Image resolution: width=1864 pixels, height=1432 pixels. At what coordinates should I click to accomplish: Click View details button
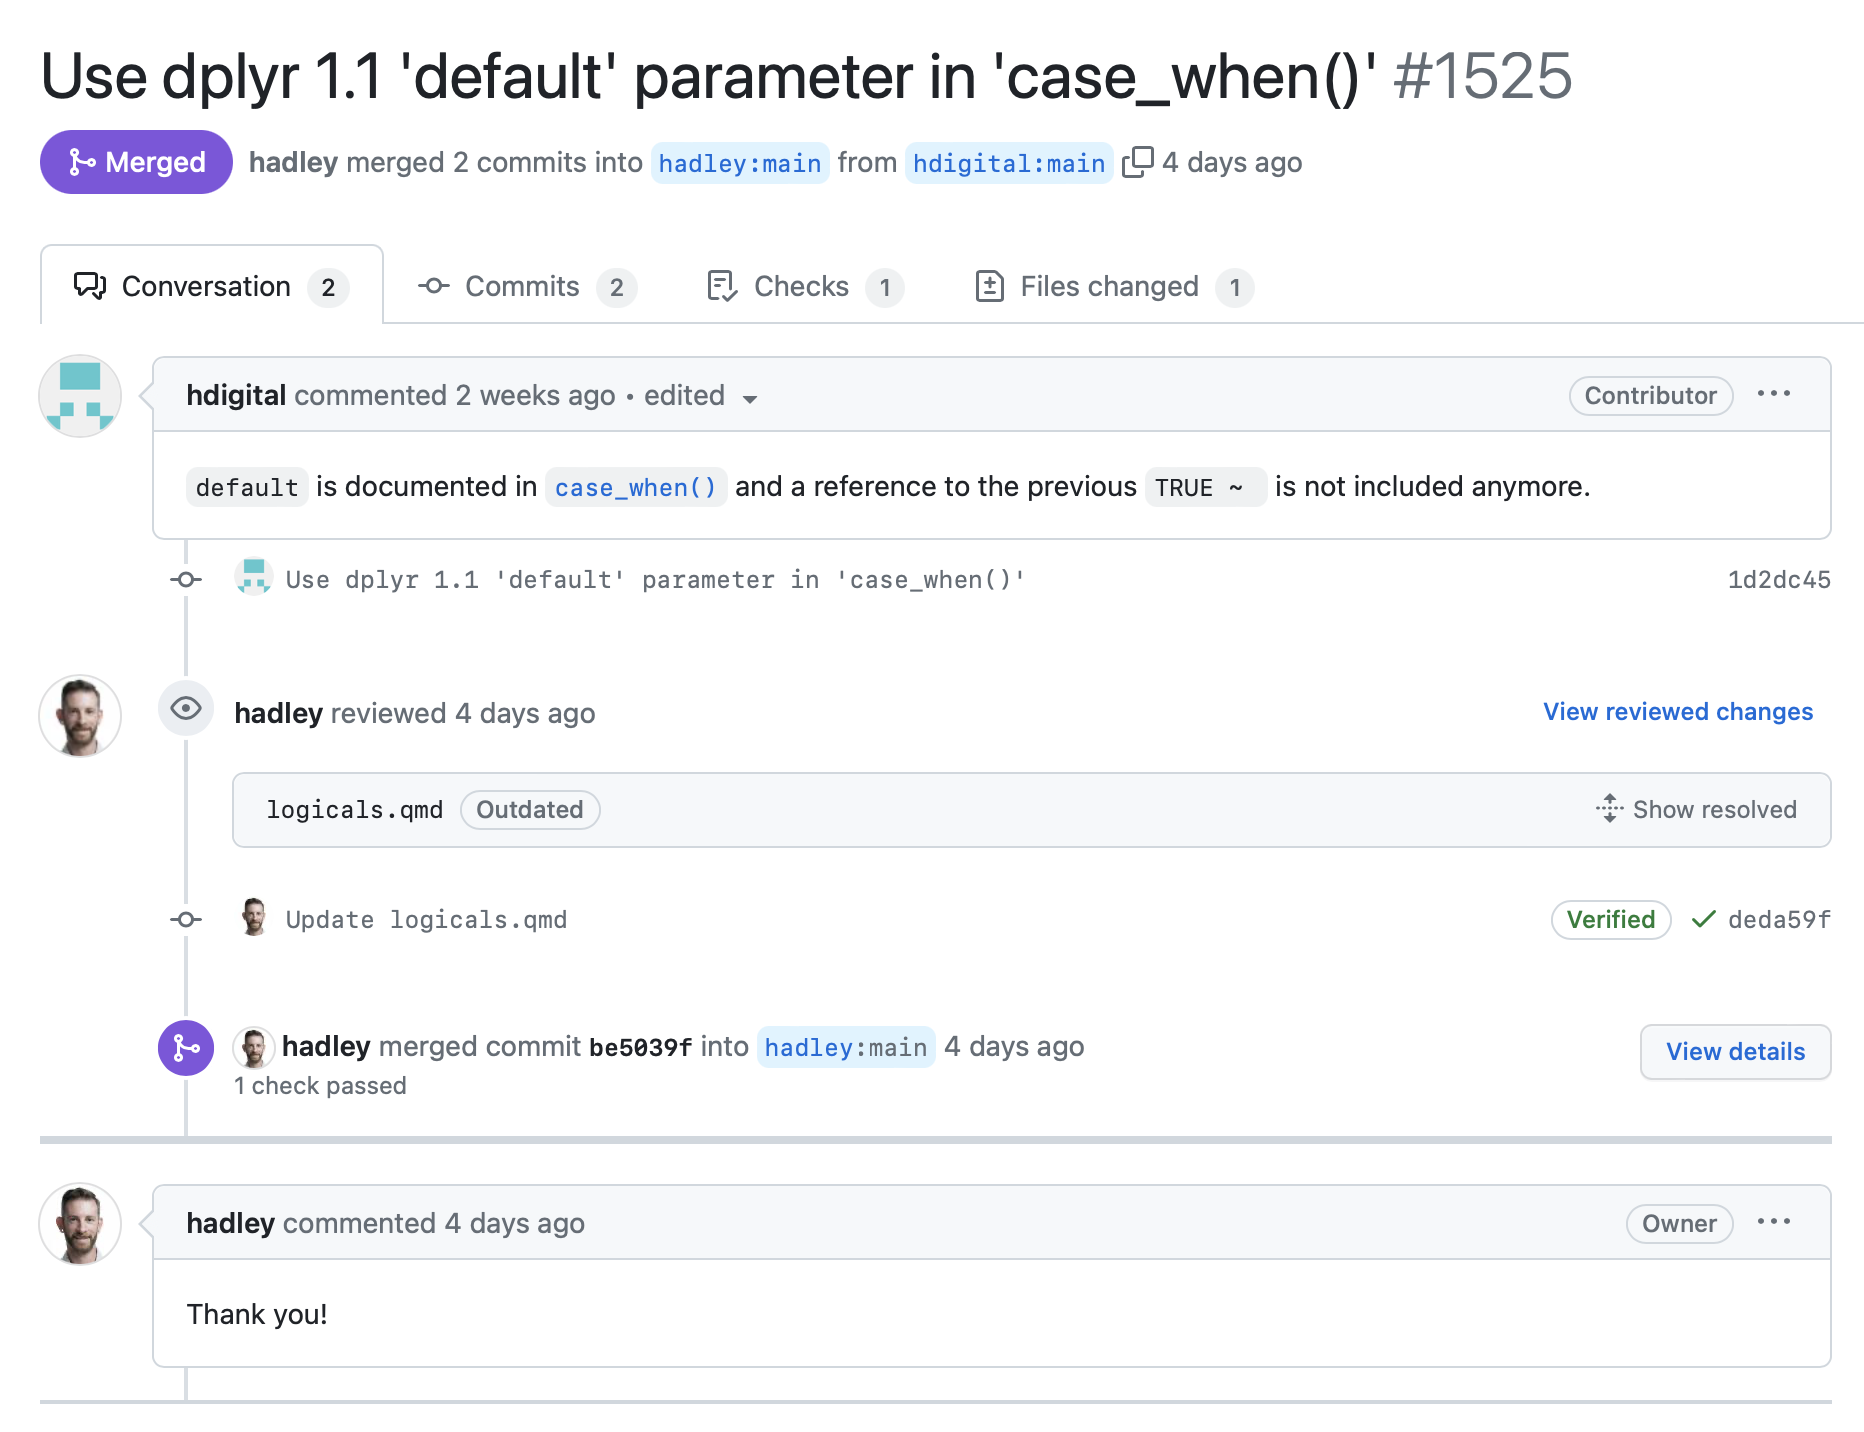1736,1052
